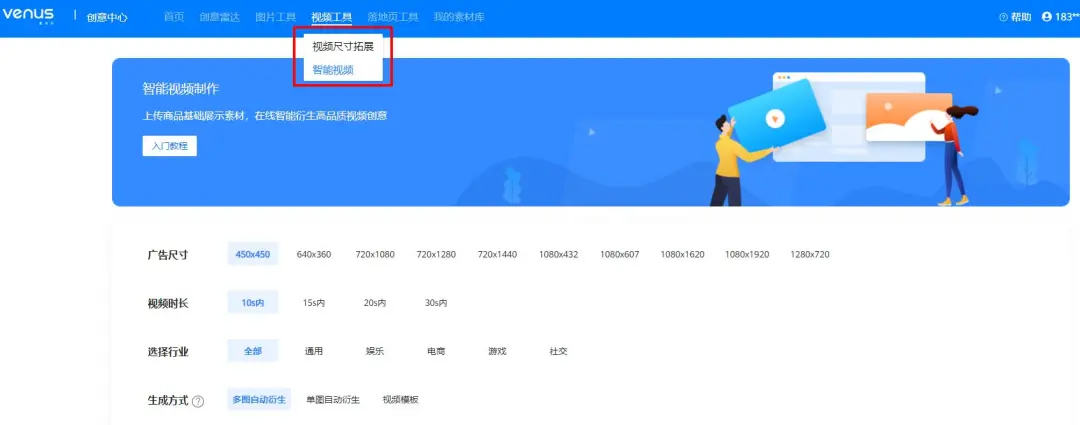This screenshot has height=425, width=1080.
Task: Select the 电商 industry option
Action: [436, 351]
